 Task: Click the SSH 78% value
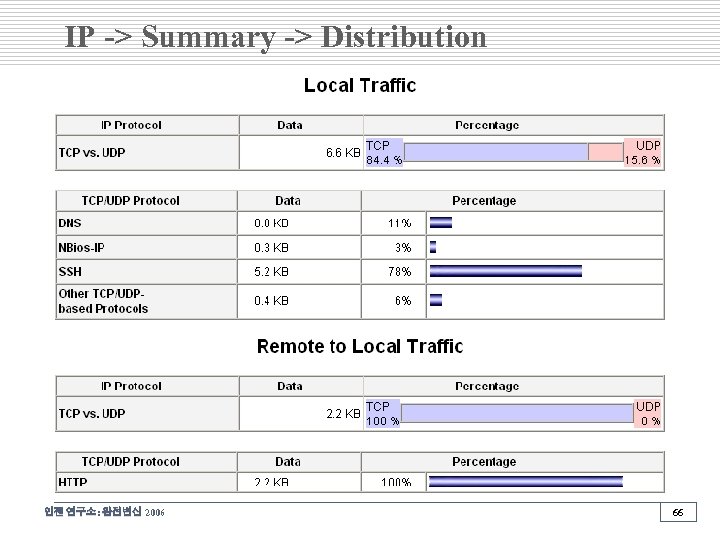[x=399, y=272]
